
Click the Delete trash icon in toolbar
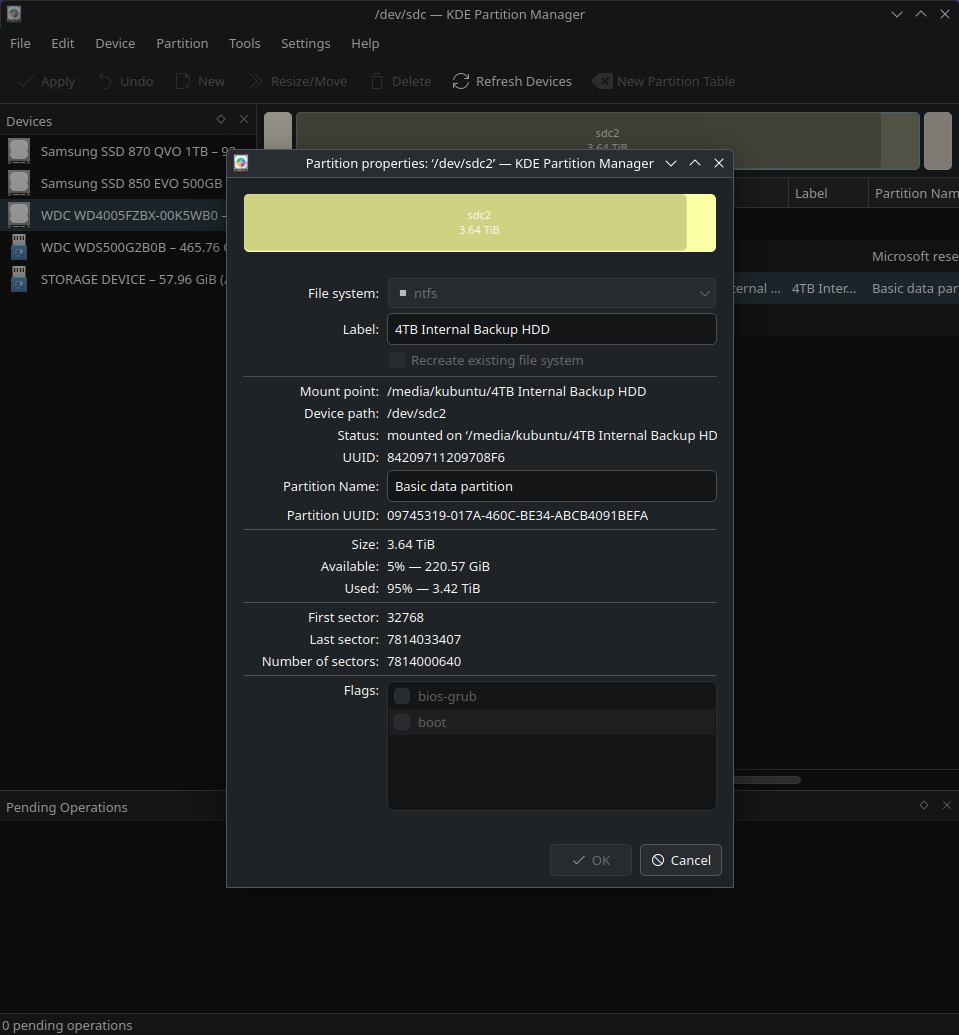377,82
